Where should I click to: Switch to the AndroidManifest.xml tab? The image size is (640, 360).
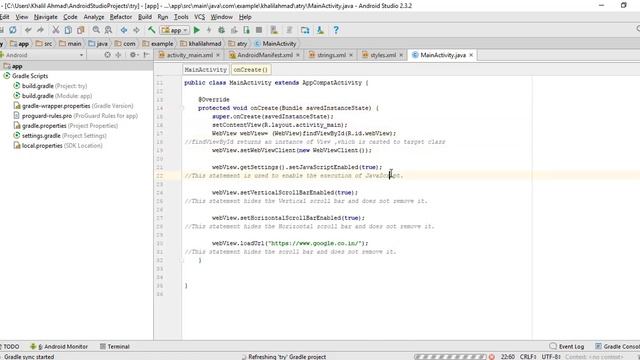264,55
